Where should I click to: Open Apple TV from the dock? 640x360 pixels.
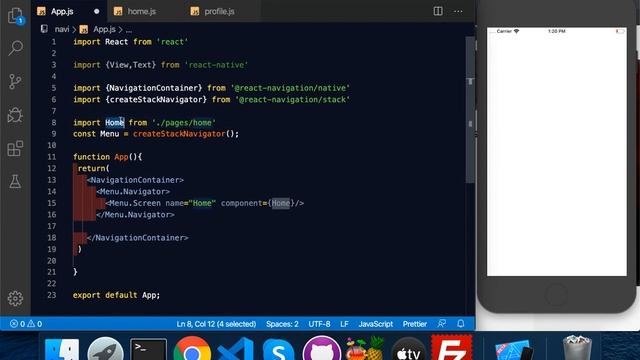[x=408, y=349]
